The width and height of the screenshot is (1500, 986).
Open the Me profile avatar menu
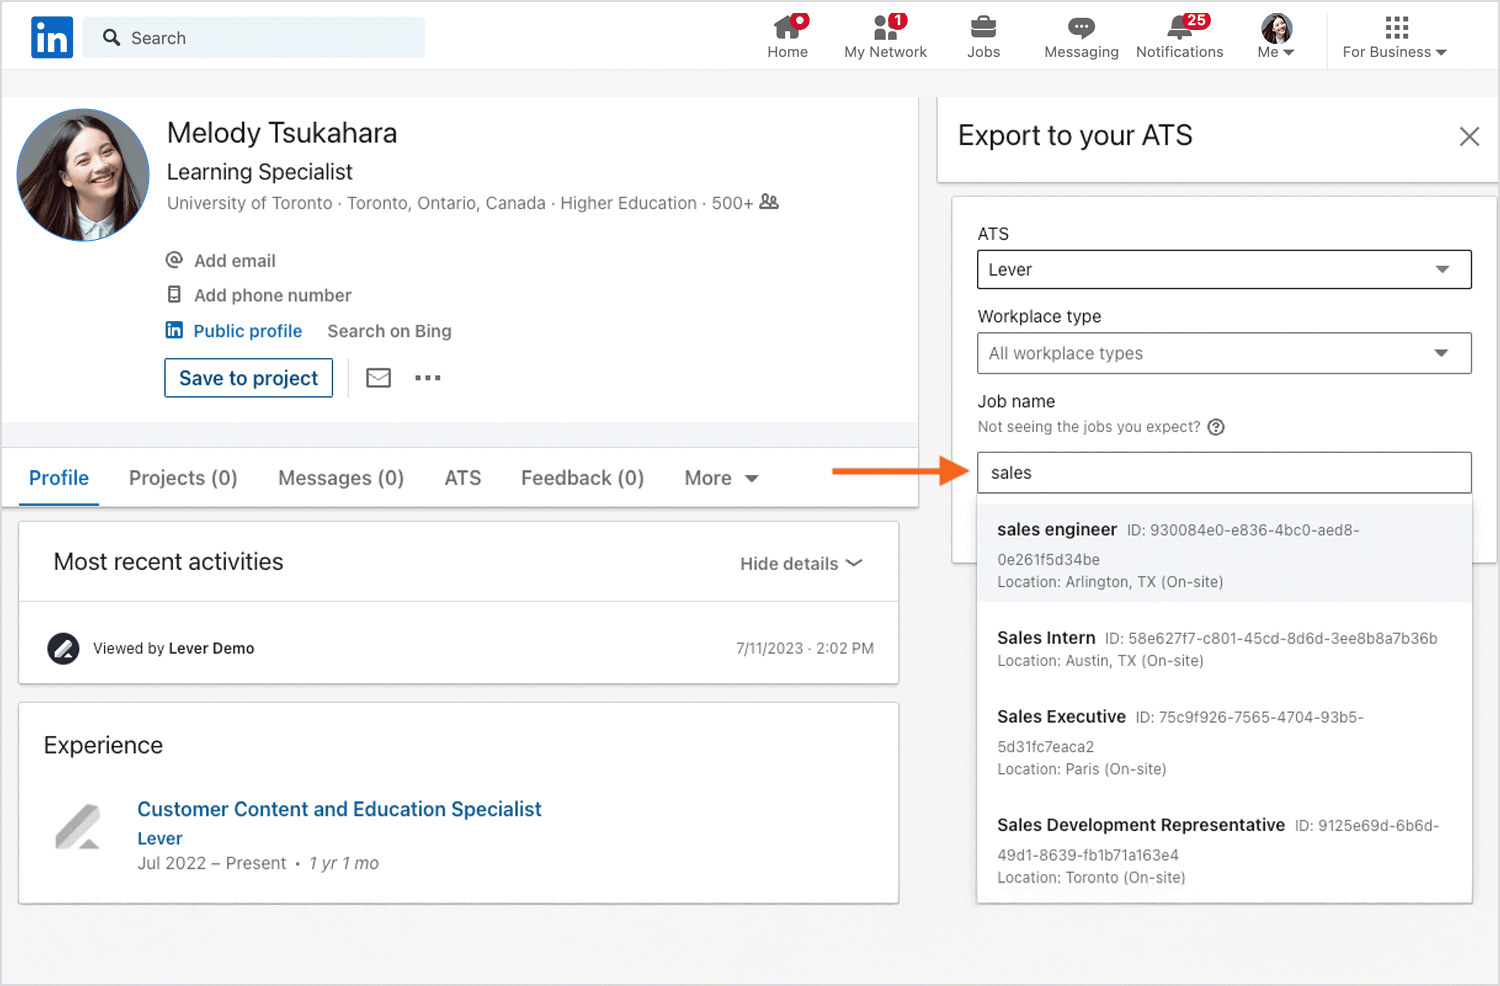[x=1276, y=37]
